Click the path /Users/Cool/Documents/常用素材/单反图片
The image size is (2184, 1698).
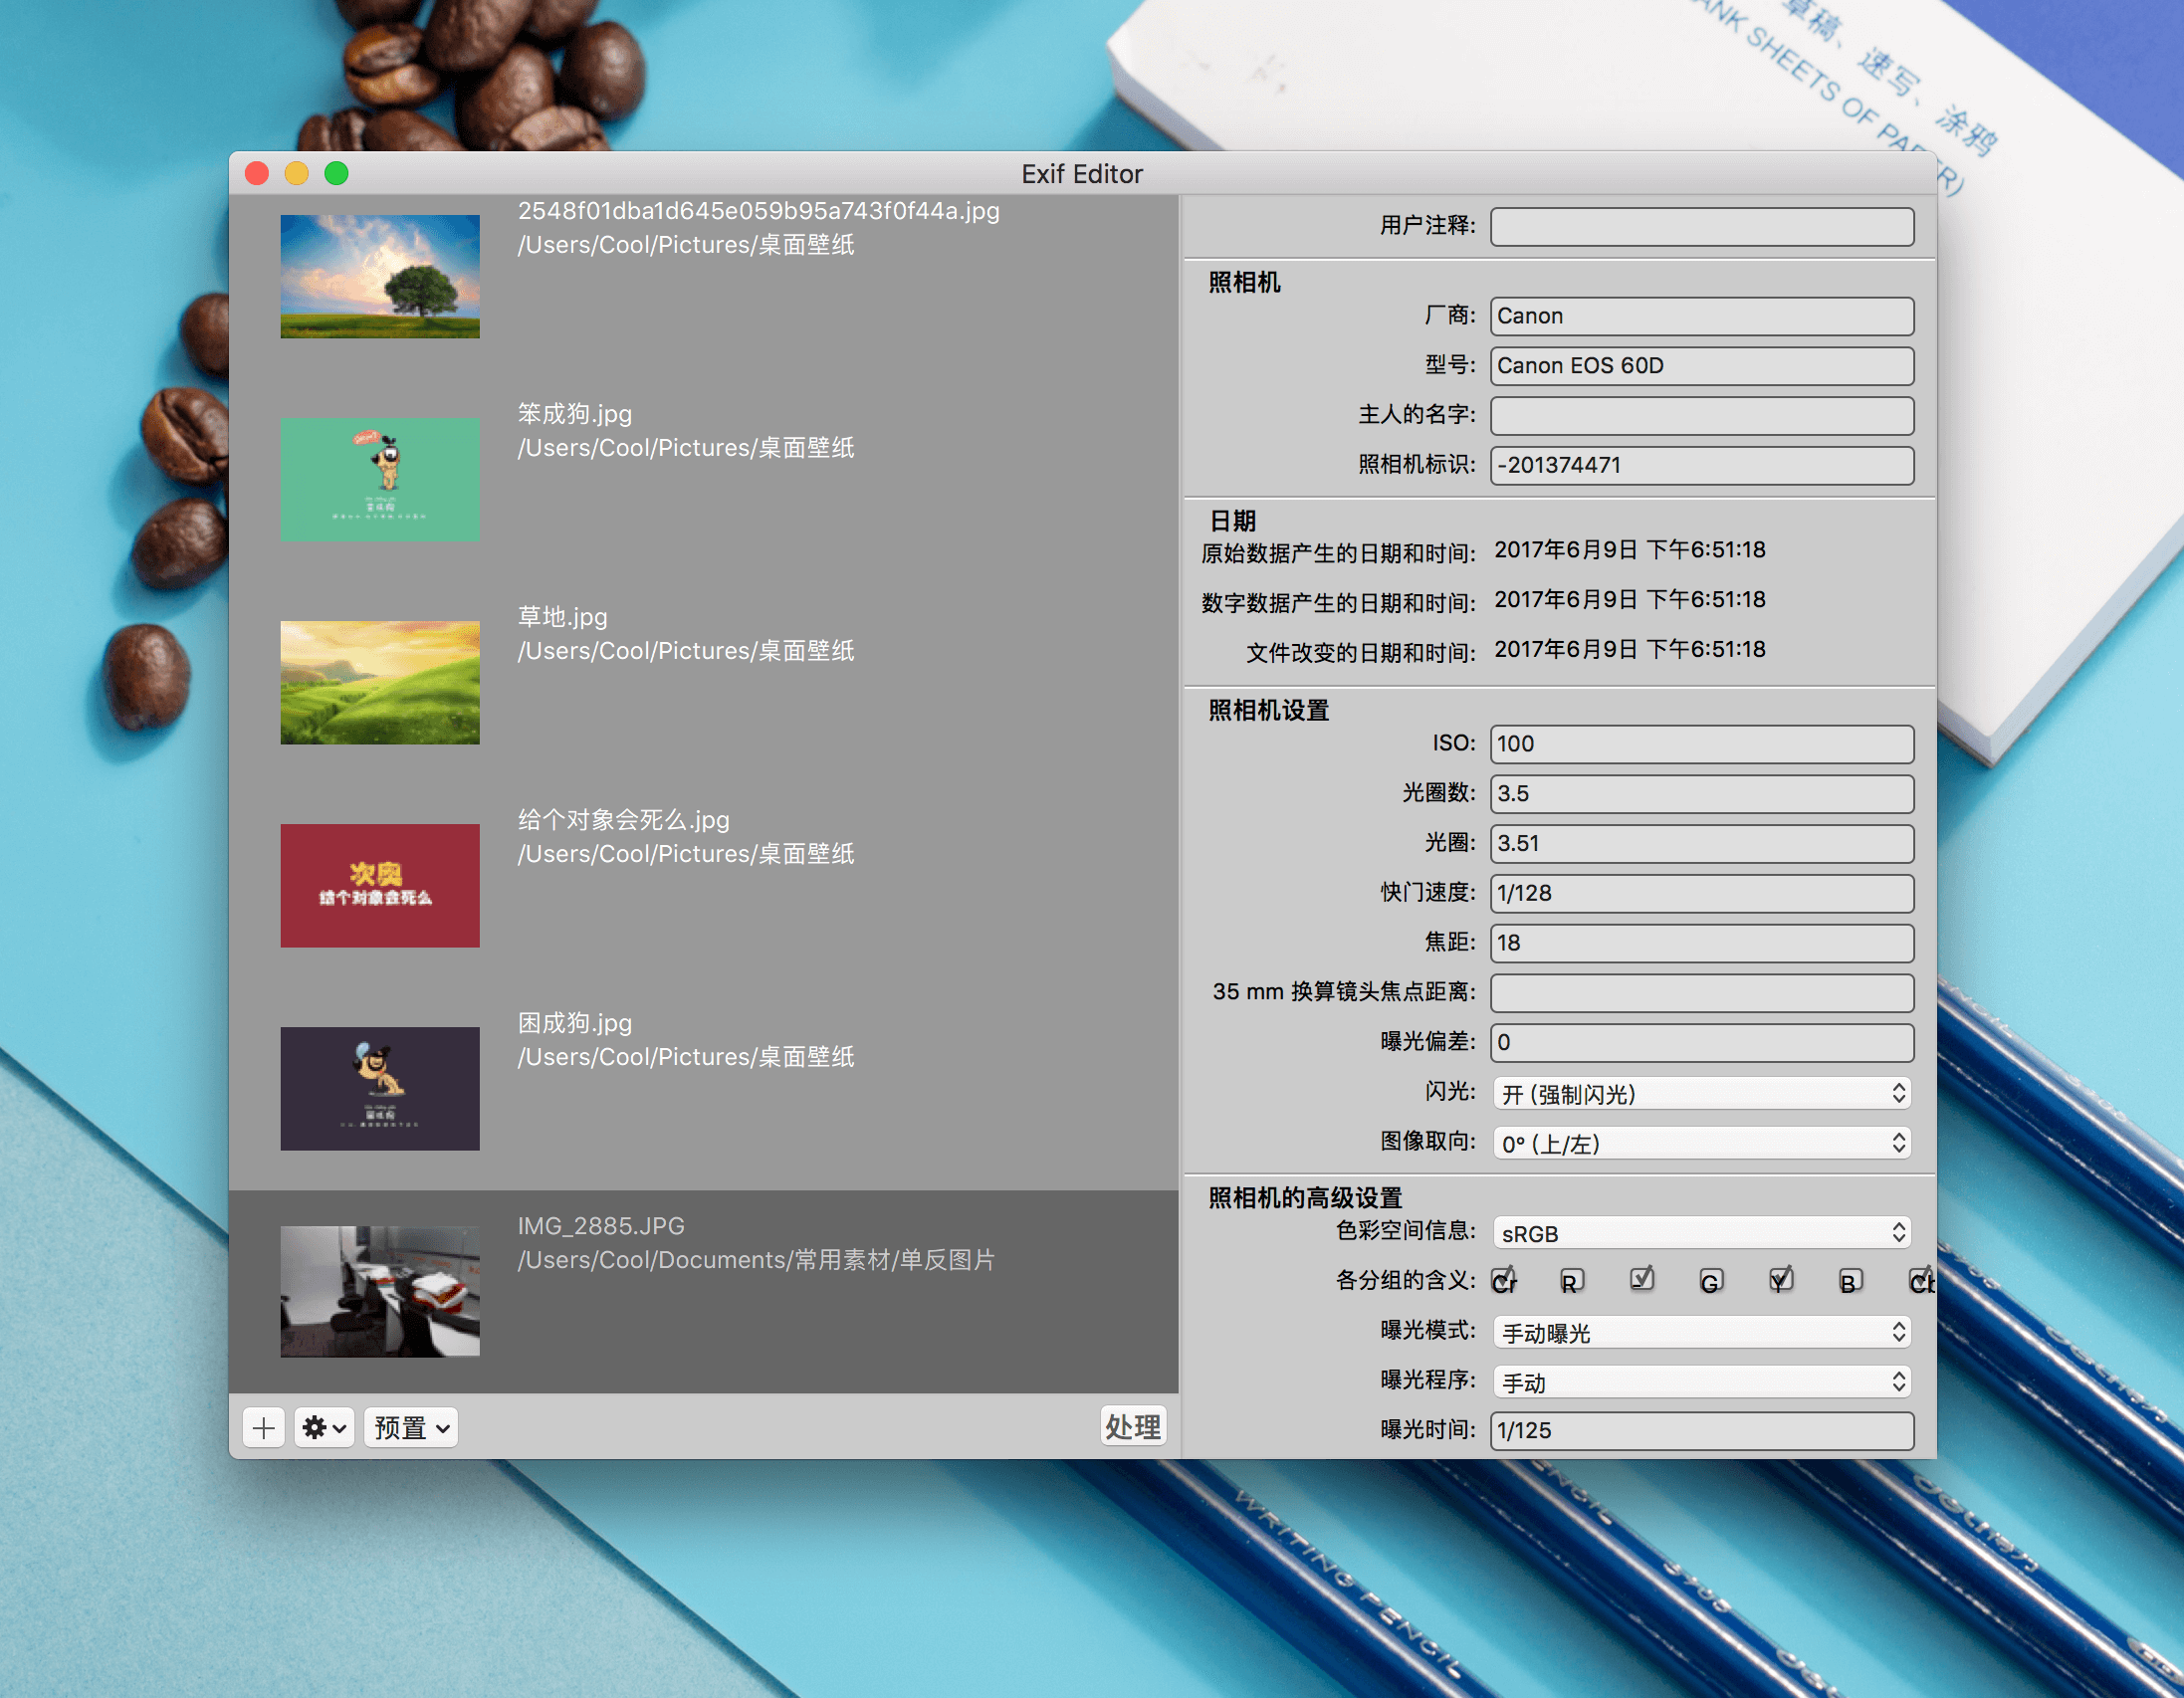click(x=756, y=1259)
